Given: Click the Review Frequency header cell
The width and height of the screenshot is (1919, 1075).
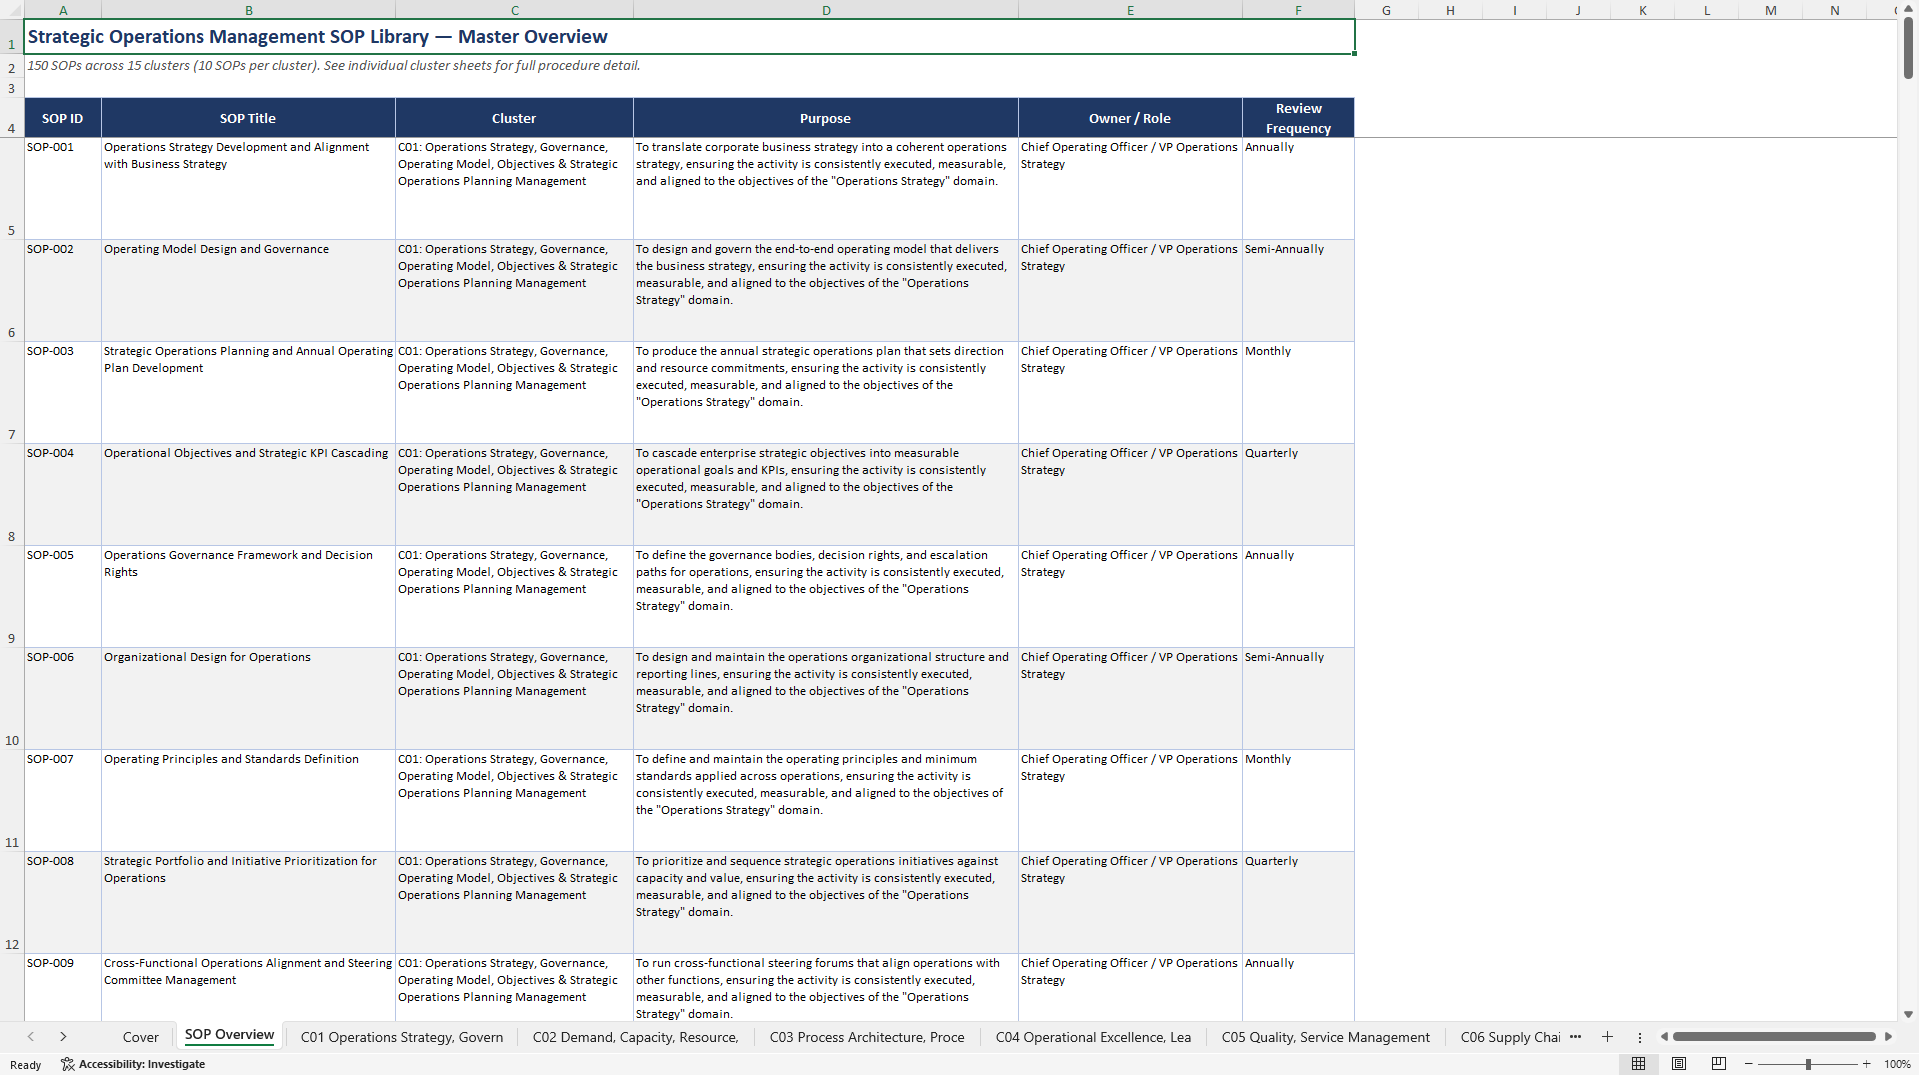Looking at the screenshot, I should (1298, 118).
